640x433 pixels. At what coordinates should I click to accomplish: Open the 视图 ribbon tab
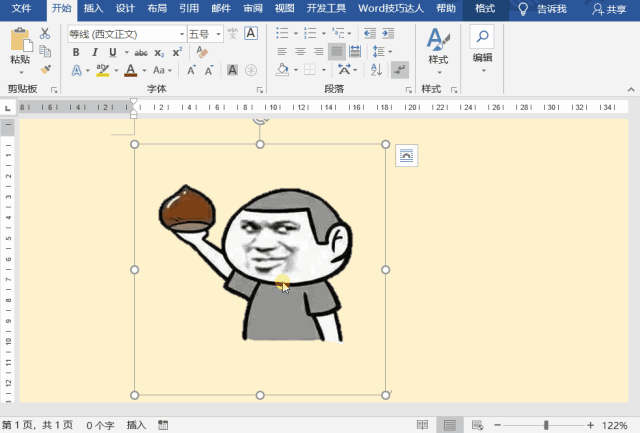click(285, 8)
